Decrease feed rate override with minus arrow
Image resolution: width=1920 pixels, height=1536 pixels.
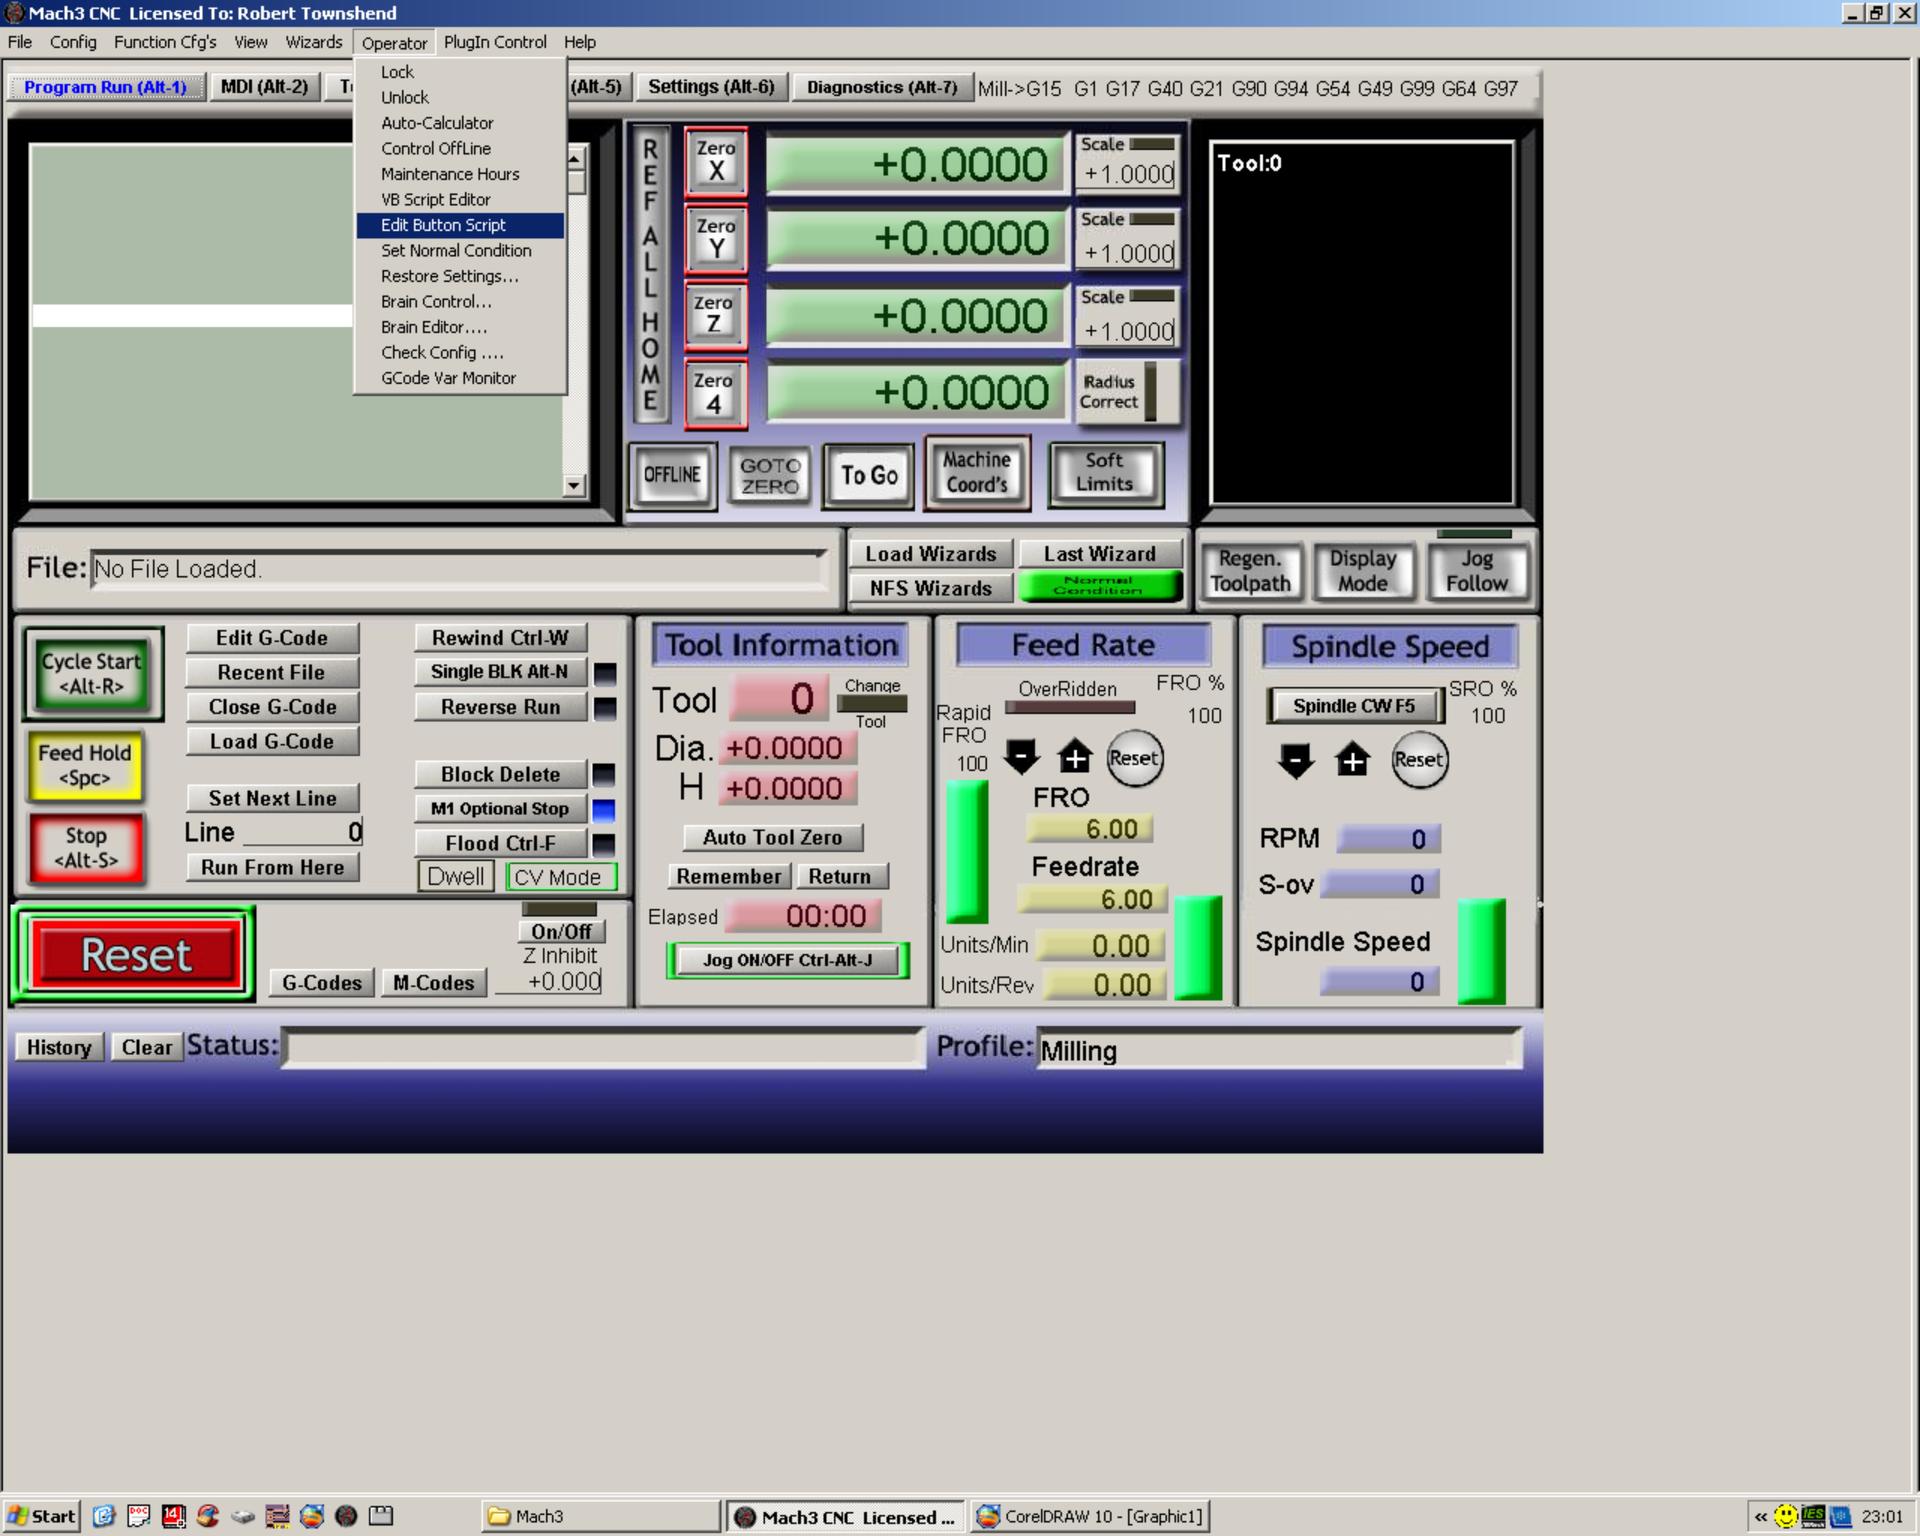pos(1021,757)
